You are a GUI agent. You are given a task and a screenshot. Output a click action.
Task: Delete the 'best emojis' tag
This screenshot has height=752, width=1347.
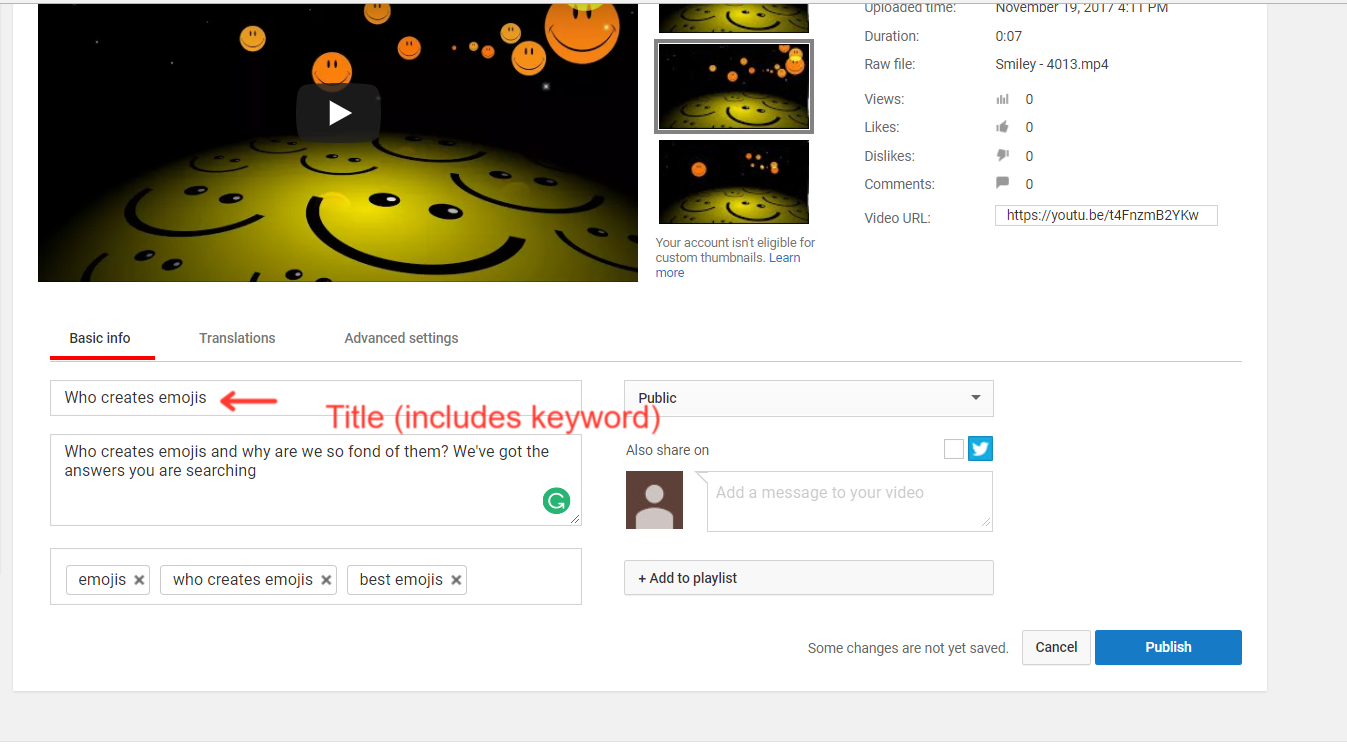click(x=456, y=580)
